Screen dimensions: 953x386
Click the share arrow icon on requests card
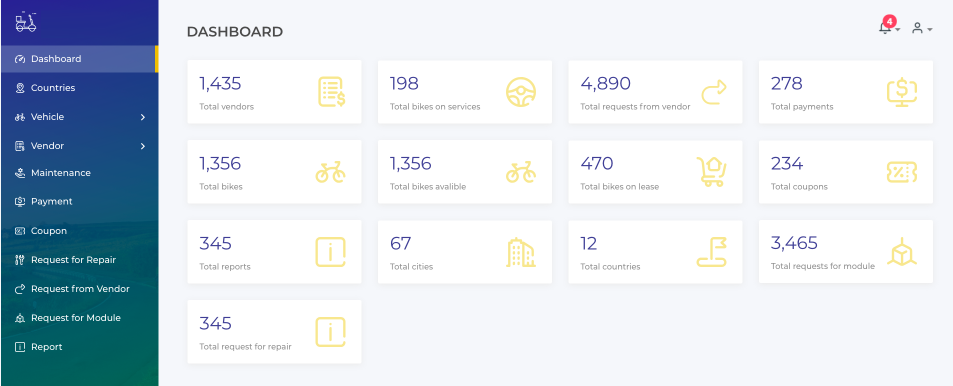[x=714, y=92]
